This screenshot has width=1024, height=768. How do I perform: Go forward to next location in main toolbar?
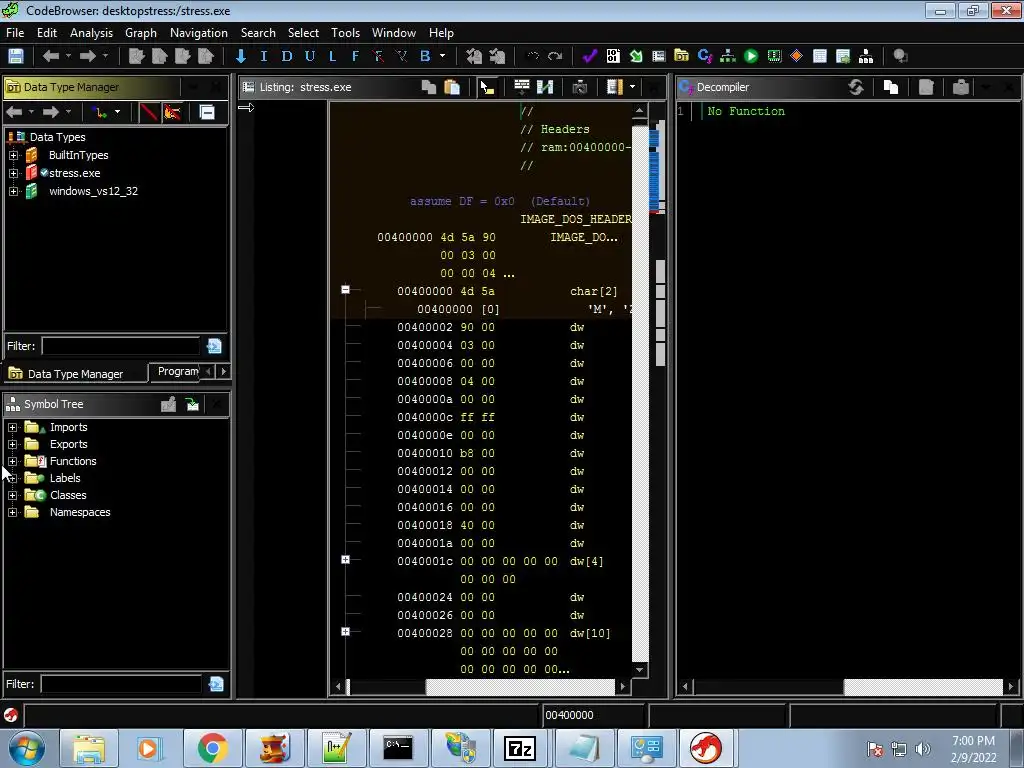[88, 56]
